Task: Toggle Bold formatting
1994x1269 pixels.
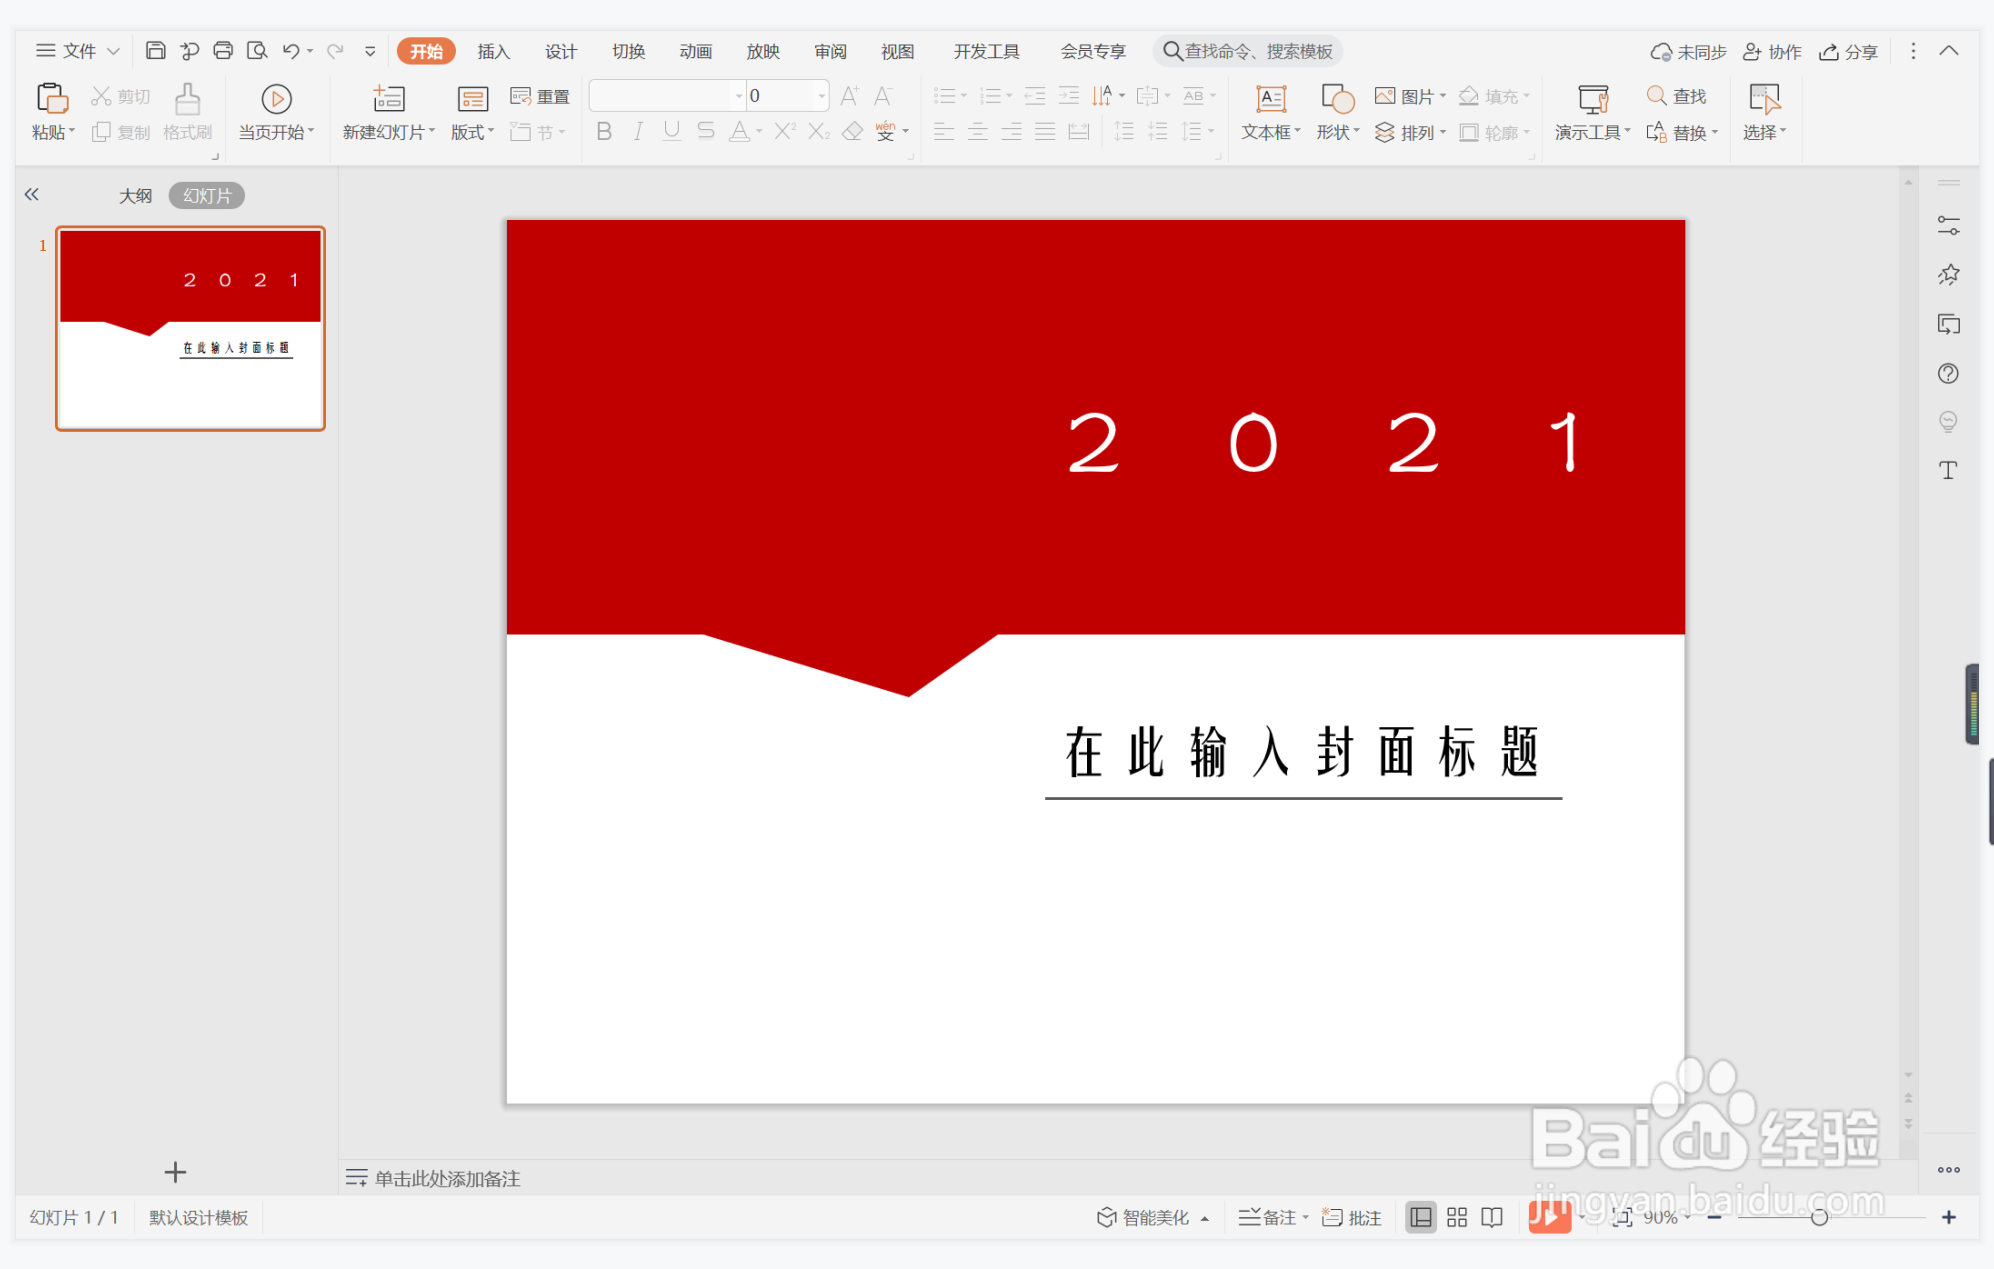Action: (x=604, y=132)
